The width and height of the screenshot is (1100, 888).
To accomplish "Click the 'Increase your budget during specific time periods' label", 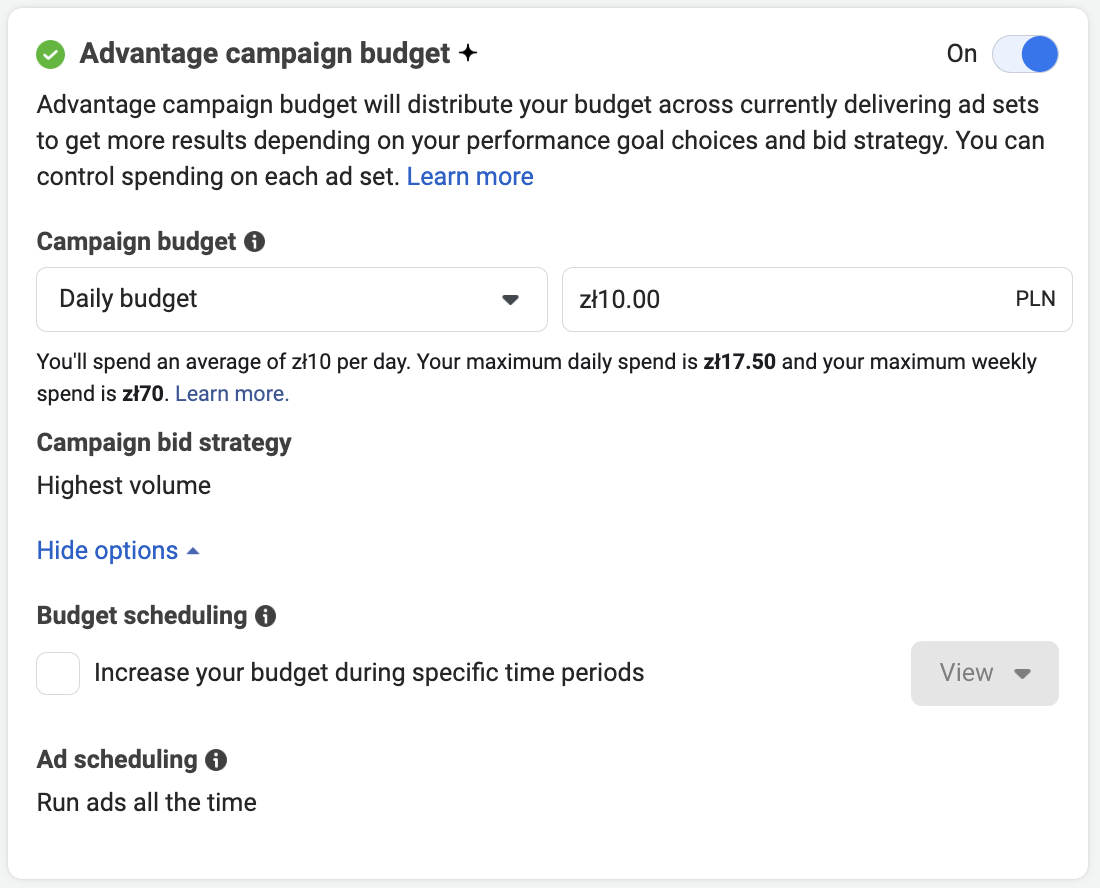I will coord(369,673).
